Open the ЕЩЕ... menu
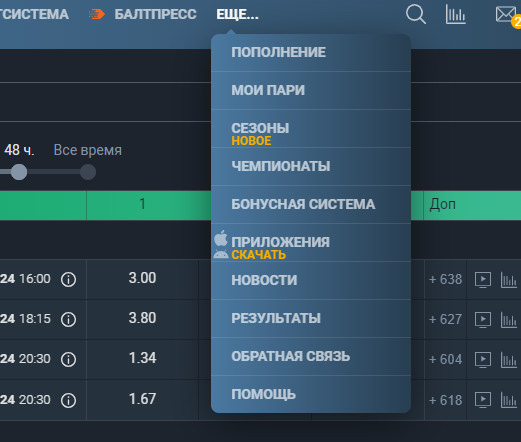The height and width of the screenshot is (442, 521). pos(237,15)
